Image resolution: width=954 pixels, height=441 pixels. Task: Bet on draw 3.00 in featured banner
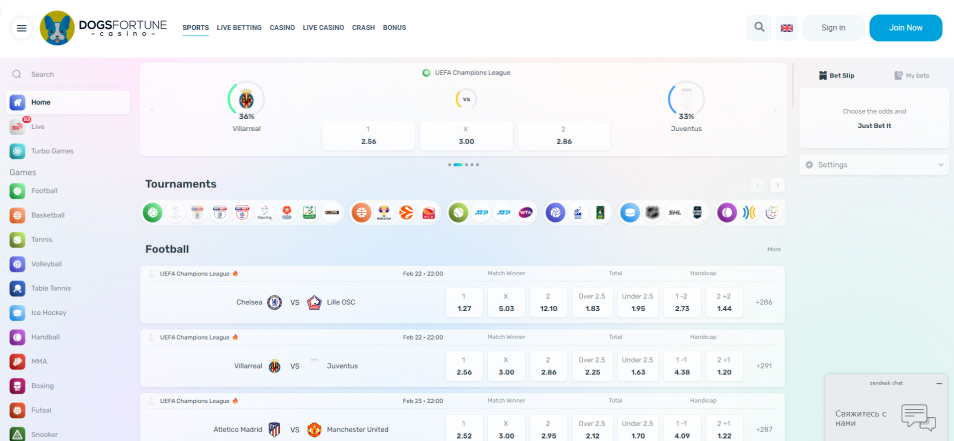click(x=466, y=135)
